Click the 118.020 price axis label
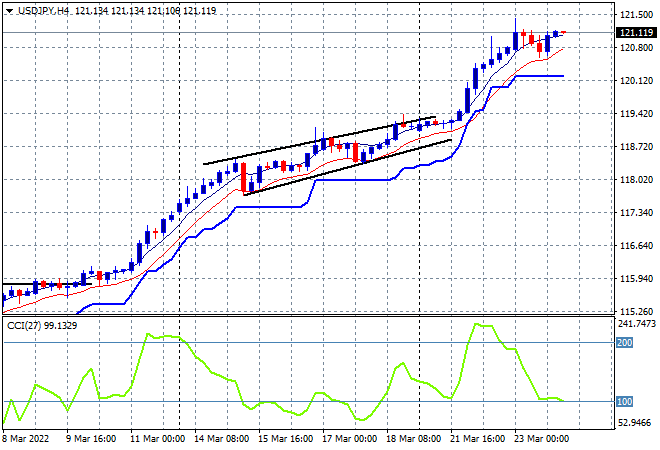660x450 pixels. coord(636,180)
